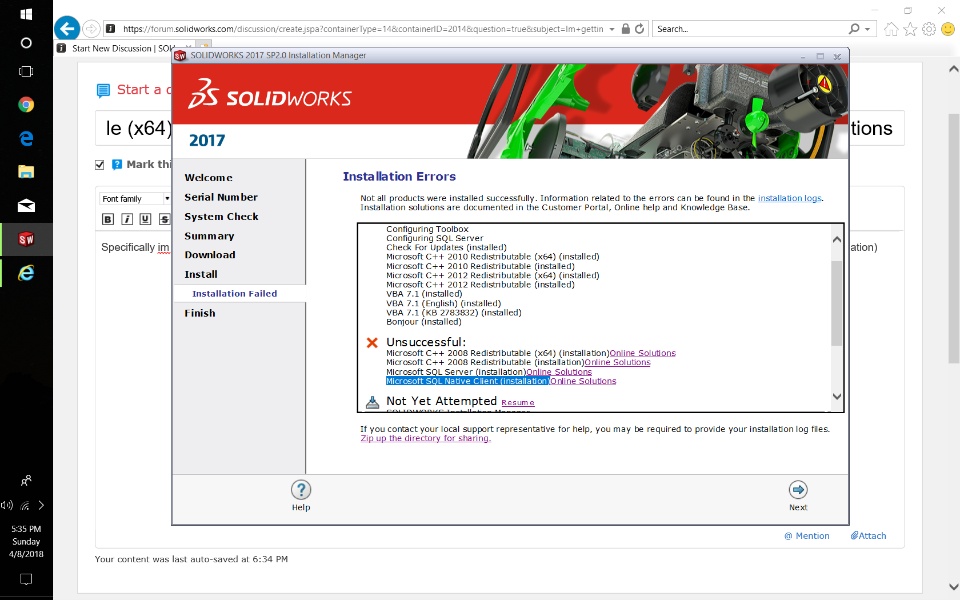Toggle Underline formatting in forum editor
The height and width of the screenshot is (600, 960).
click(145, 219)
